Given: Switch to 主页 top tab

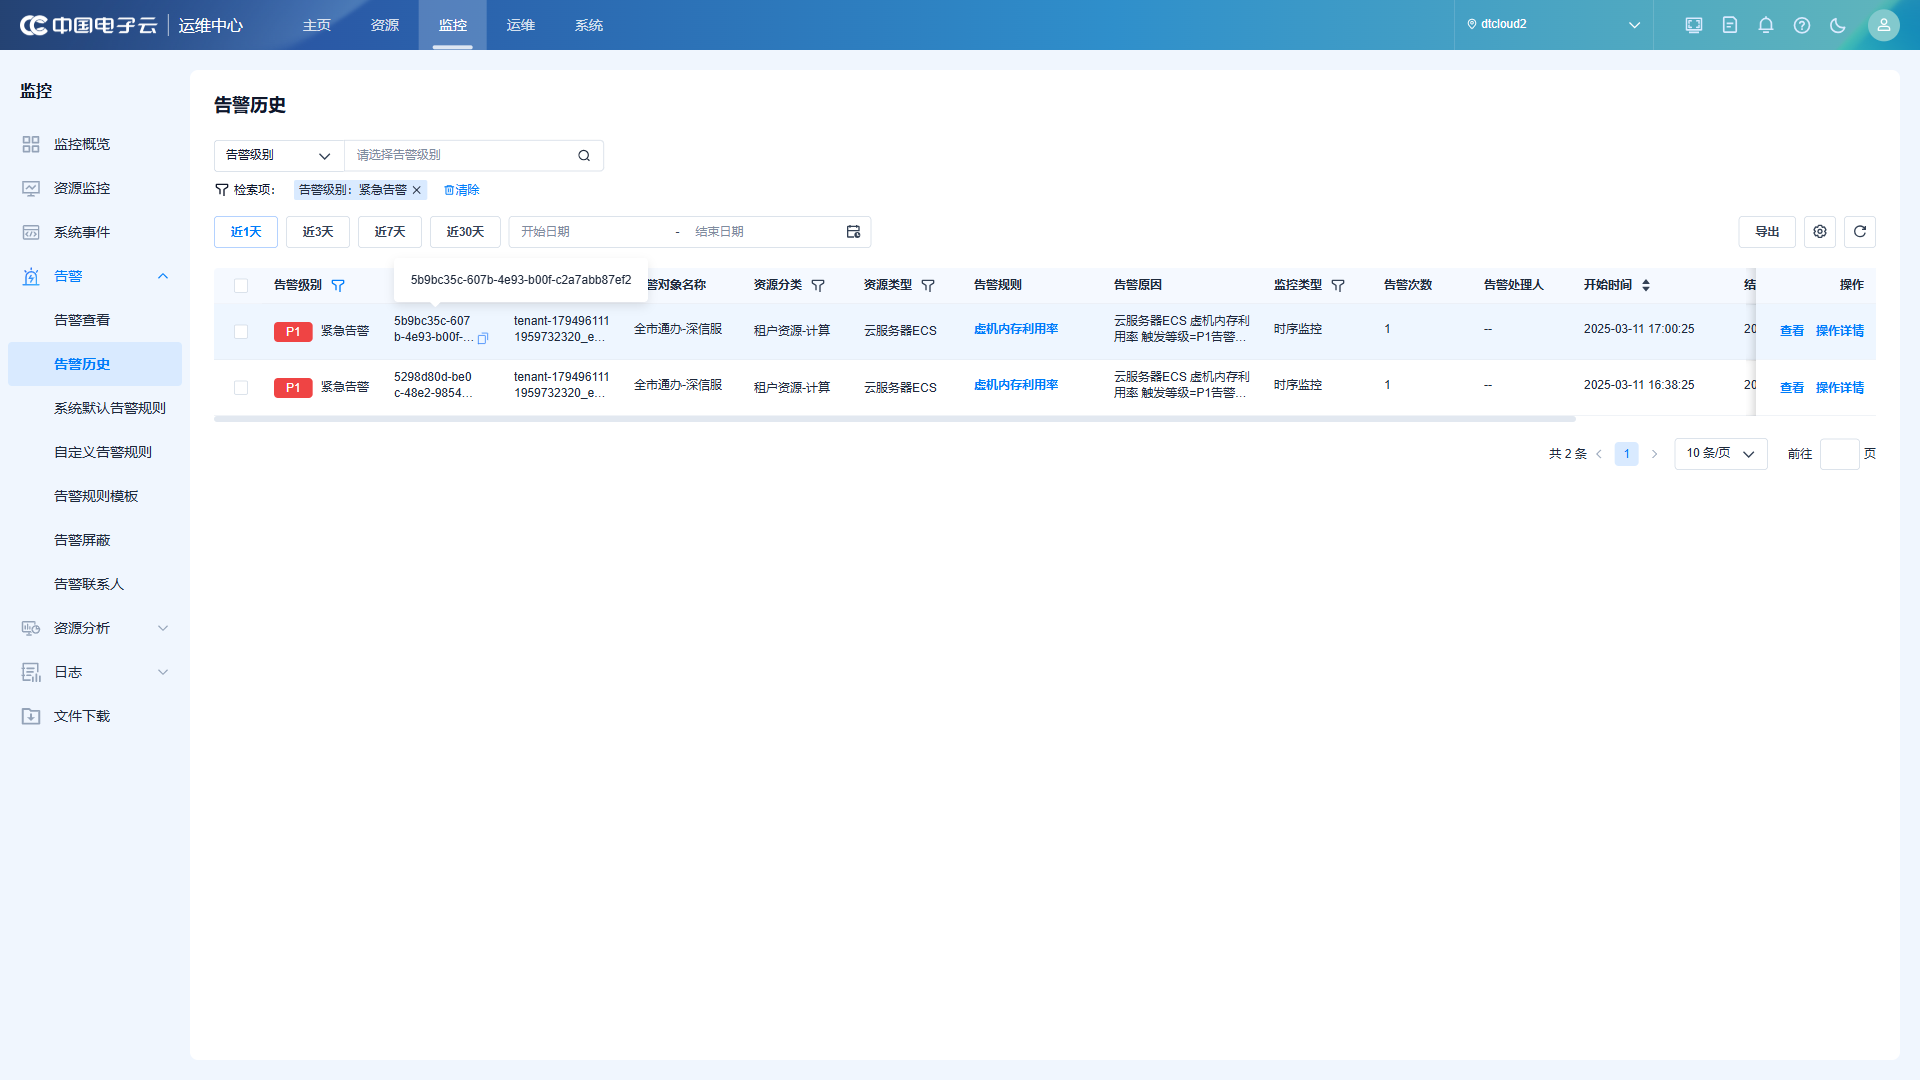Looking at the screenshot, I should [x=317, y=25].
